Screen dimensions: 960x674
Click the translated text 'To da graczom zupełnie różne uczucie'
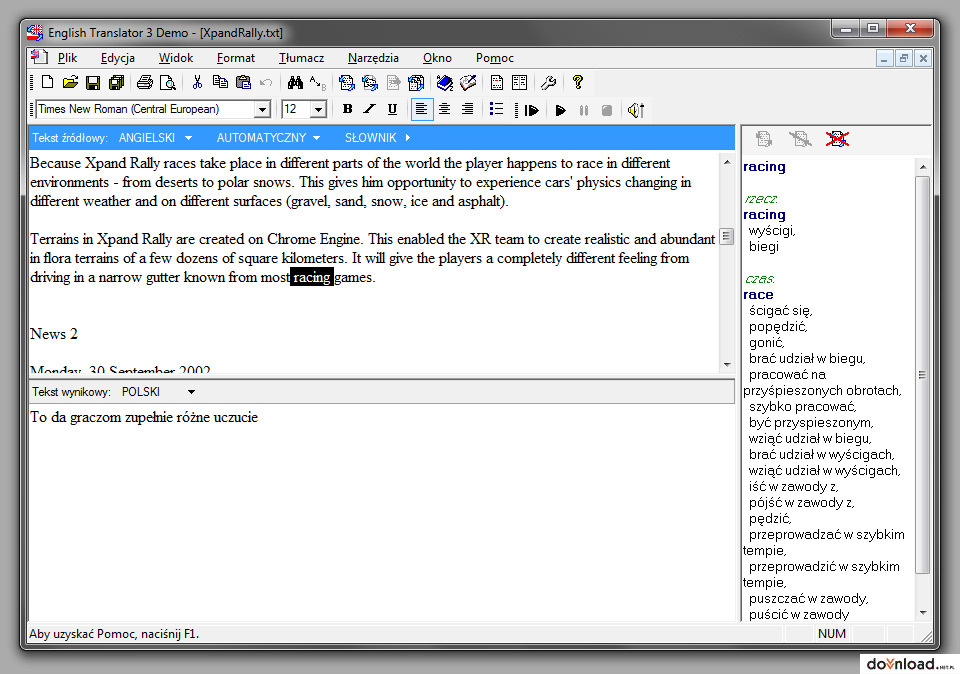(x=144, y=418)
